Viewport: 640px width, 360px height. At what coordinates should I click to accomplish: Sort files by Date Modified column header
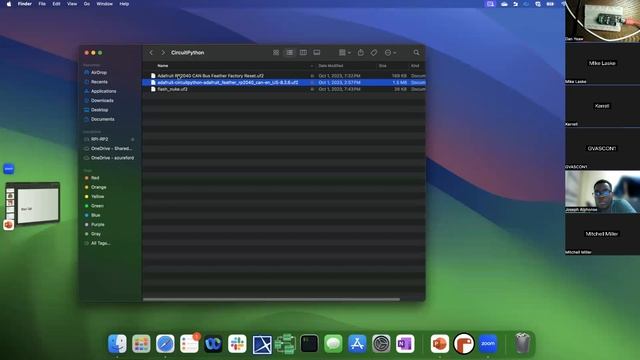click(331, 66)
